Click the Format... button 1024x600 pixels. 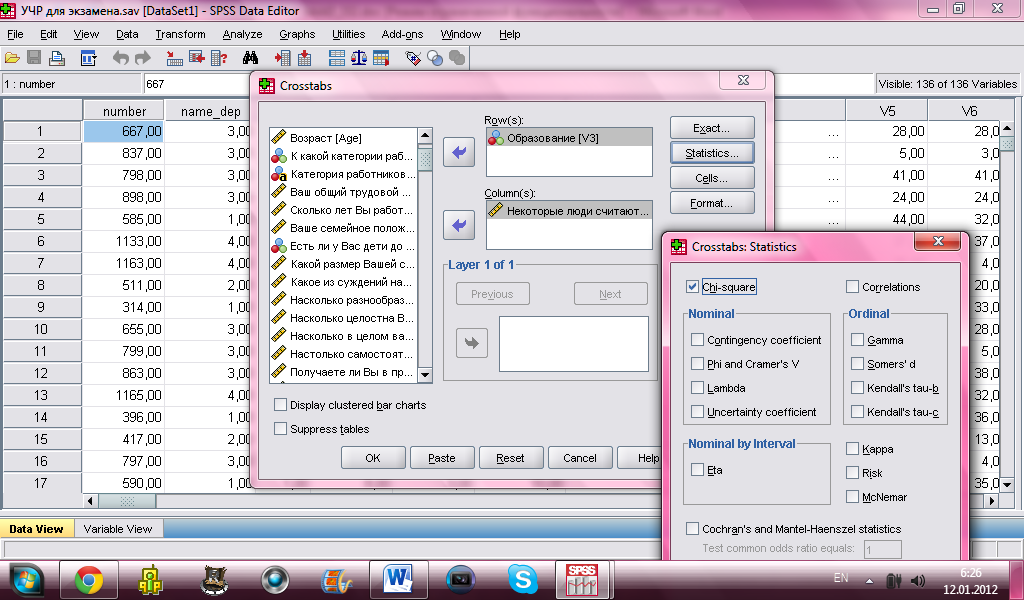click(712, 203)
